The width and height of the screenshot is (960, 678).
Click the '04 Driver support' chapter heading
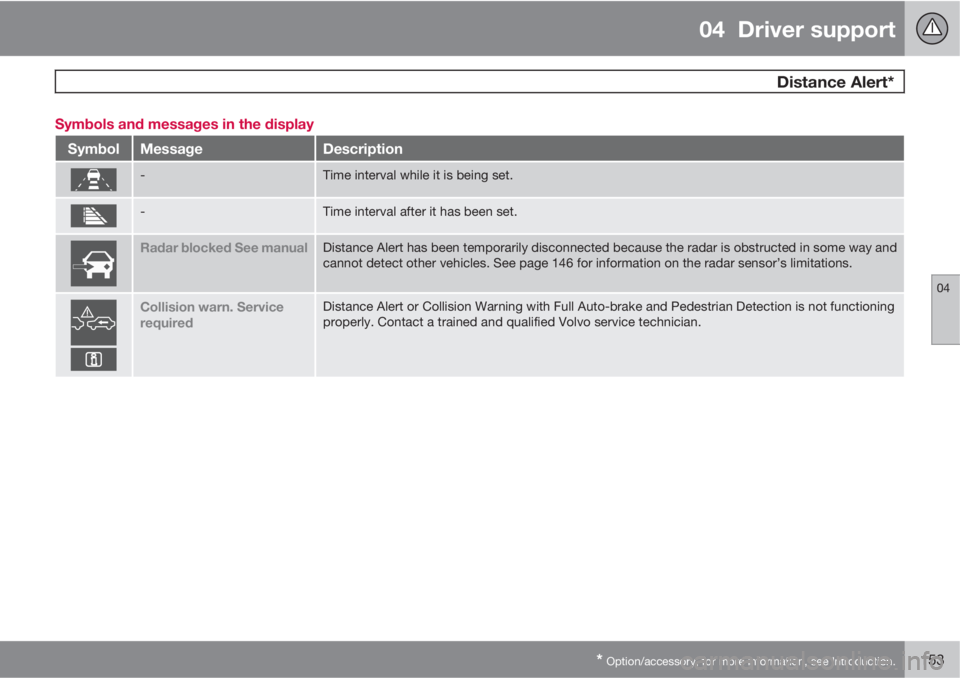tap(797, 29)
